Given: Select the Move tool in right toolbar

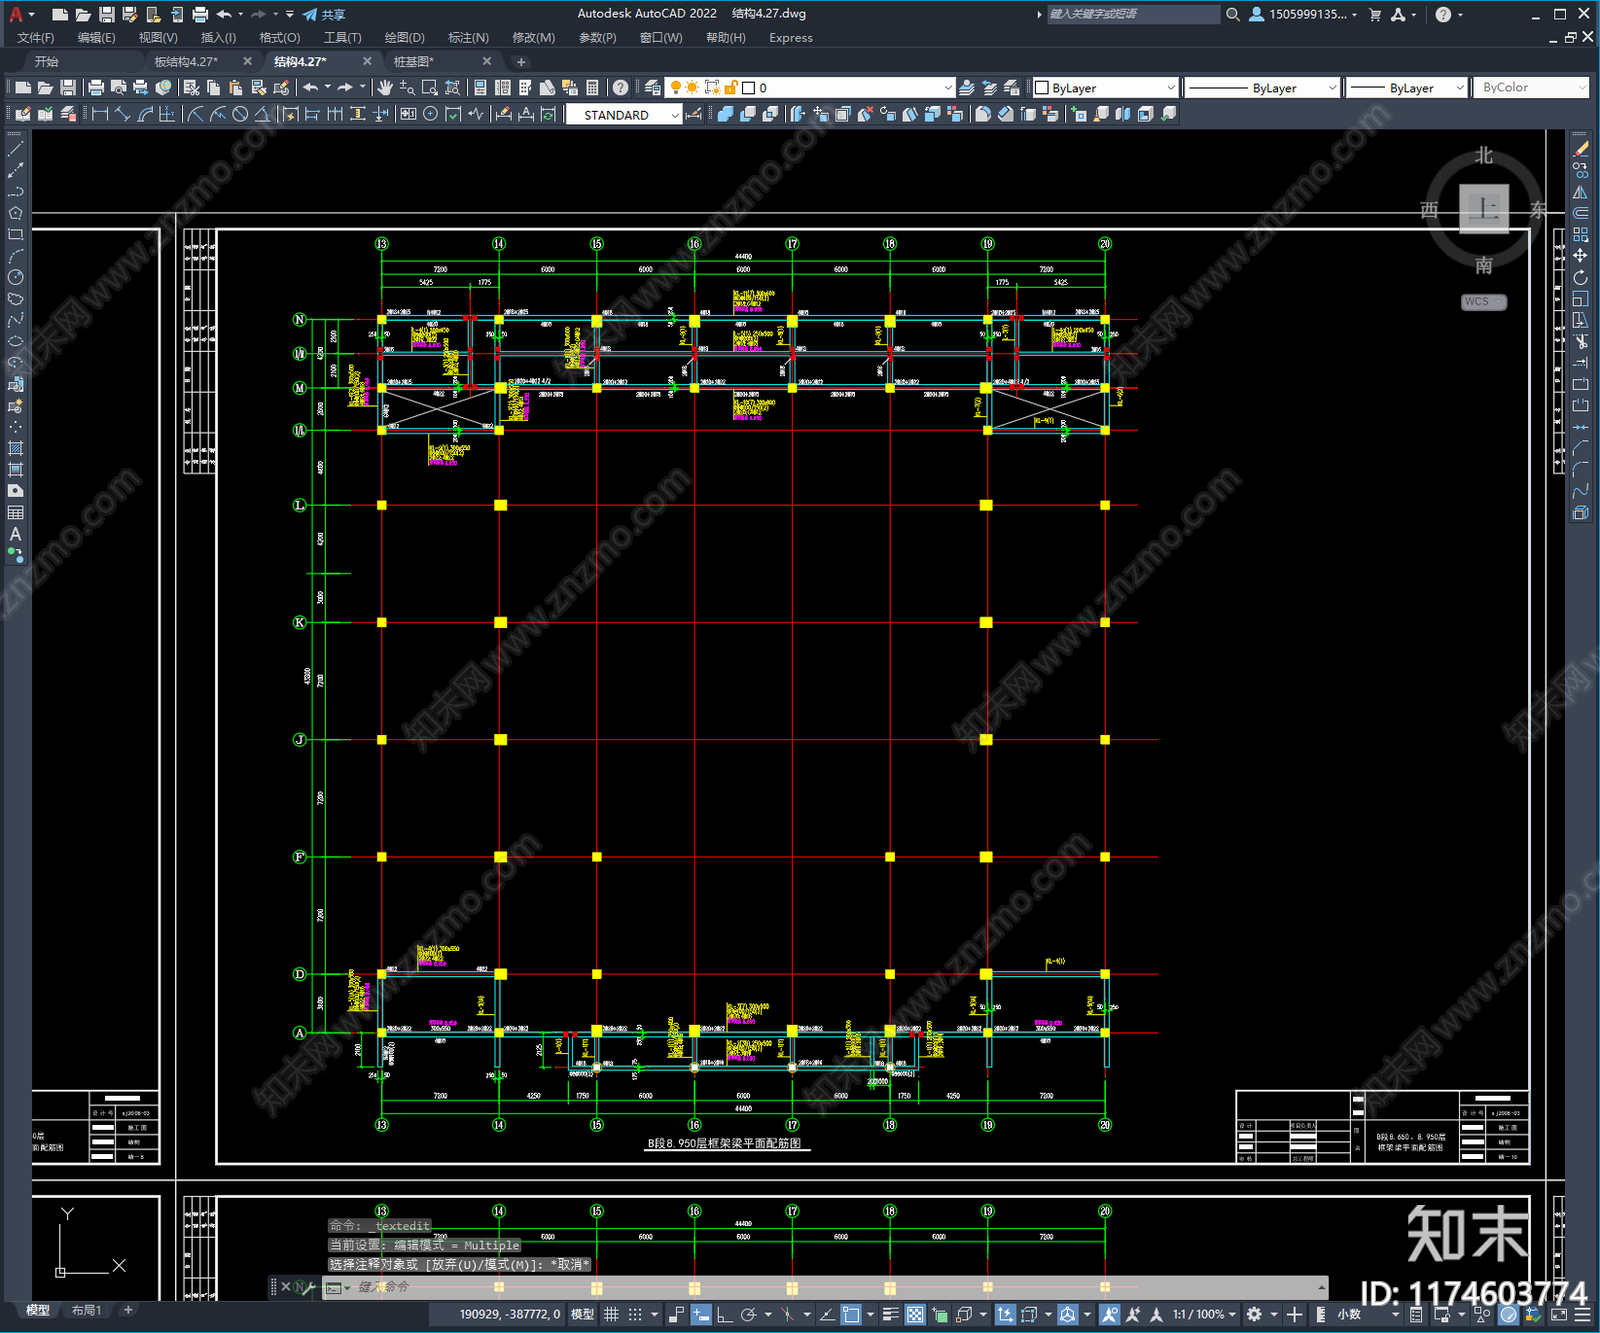Looking at the screenshot, I should coord(1580,256).
